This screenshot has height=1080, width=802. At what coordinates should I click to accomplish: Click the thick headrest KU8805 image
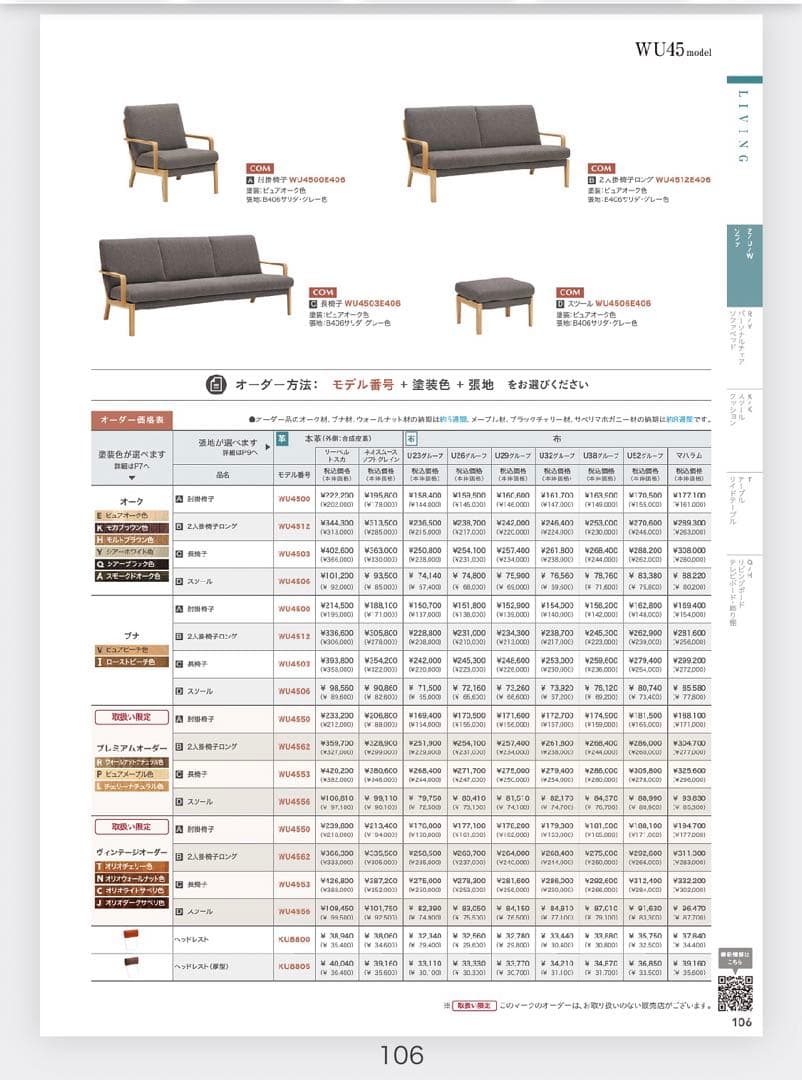(129, 965)
